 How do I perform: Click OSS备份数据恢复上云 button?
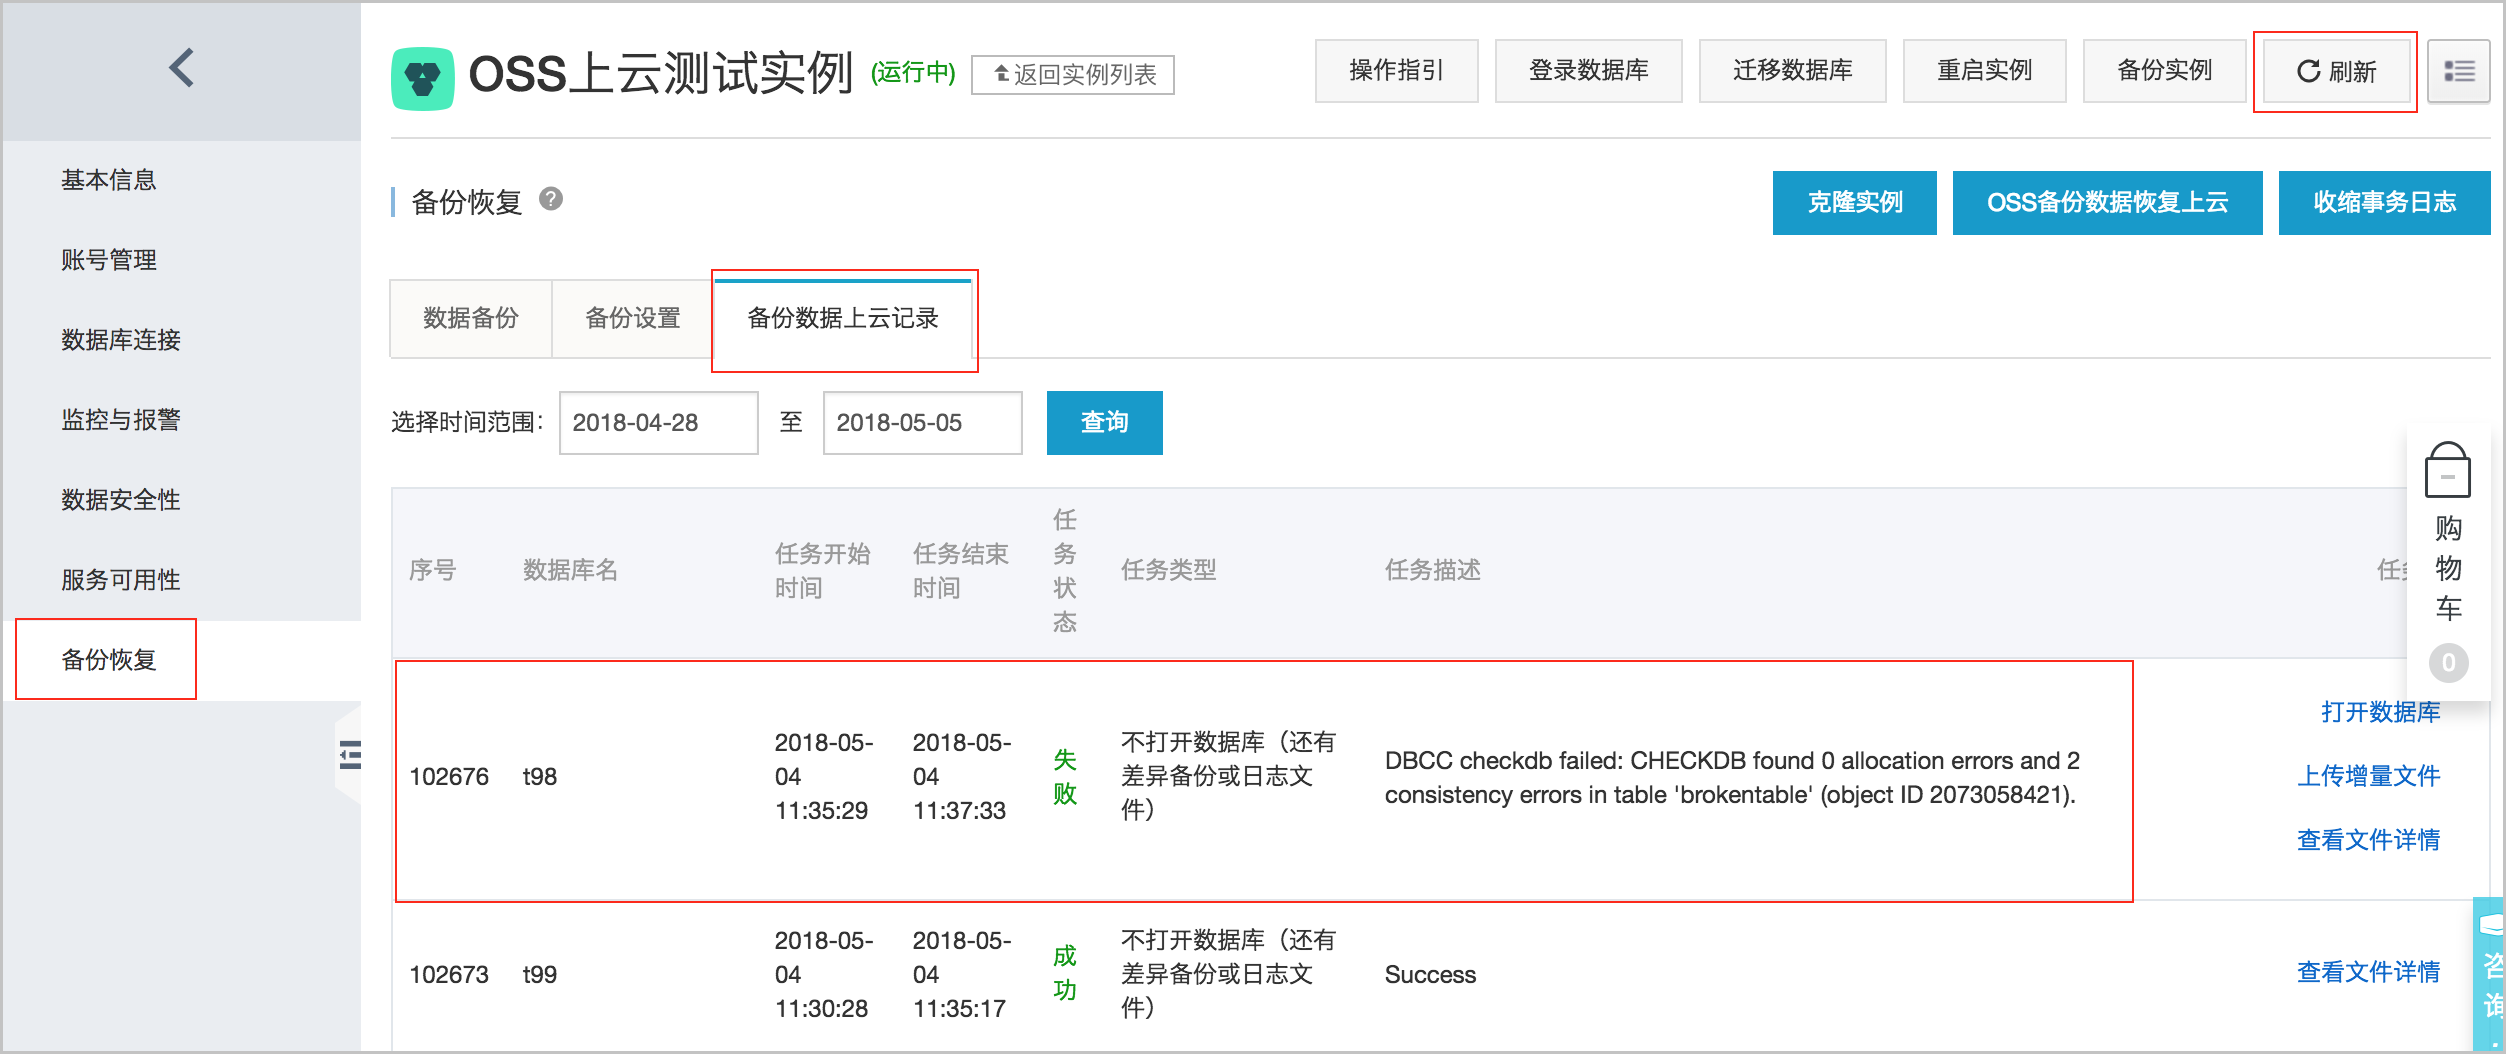pyautogui.click(x=2107, y=203)
